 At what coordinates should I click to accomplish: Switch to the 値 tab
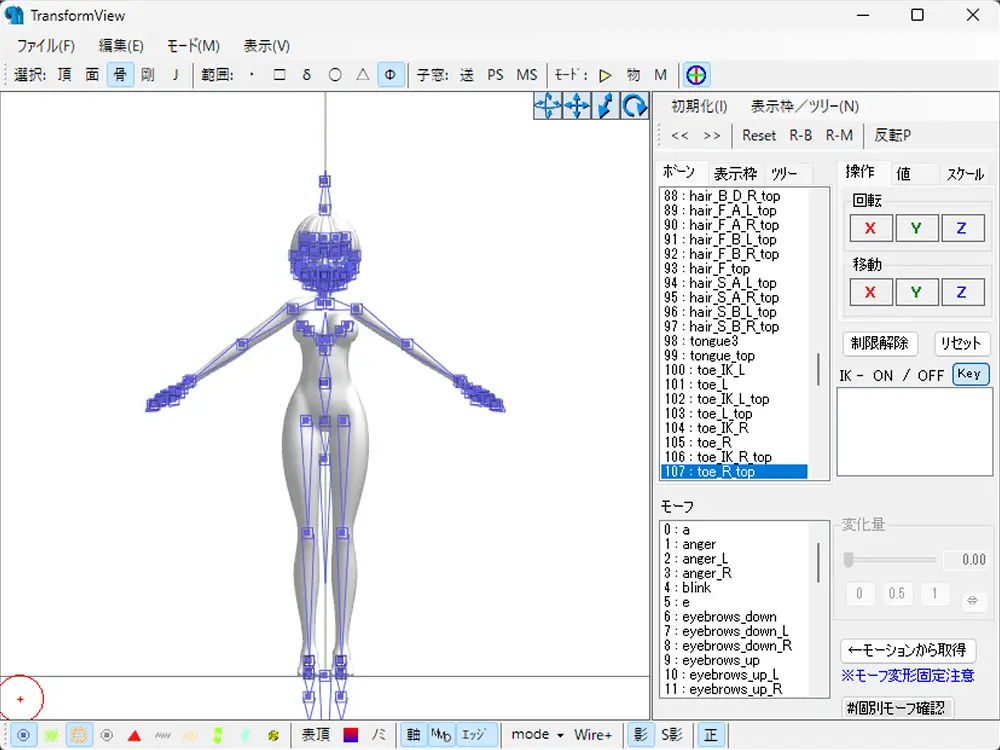[903, 173]
